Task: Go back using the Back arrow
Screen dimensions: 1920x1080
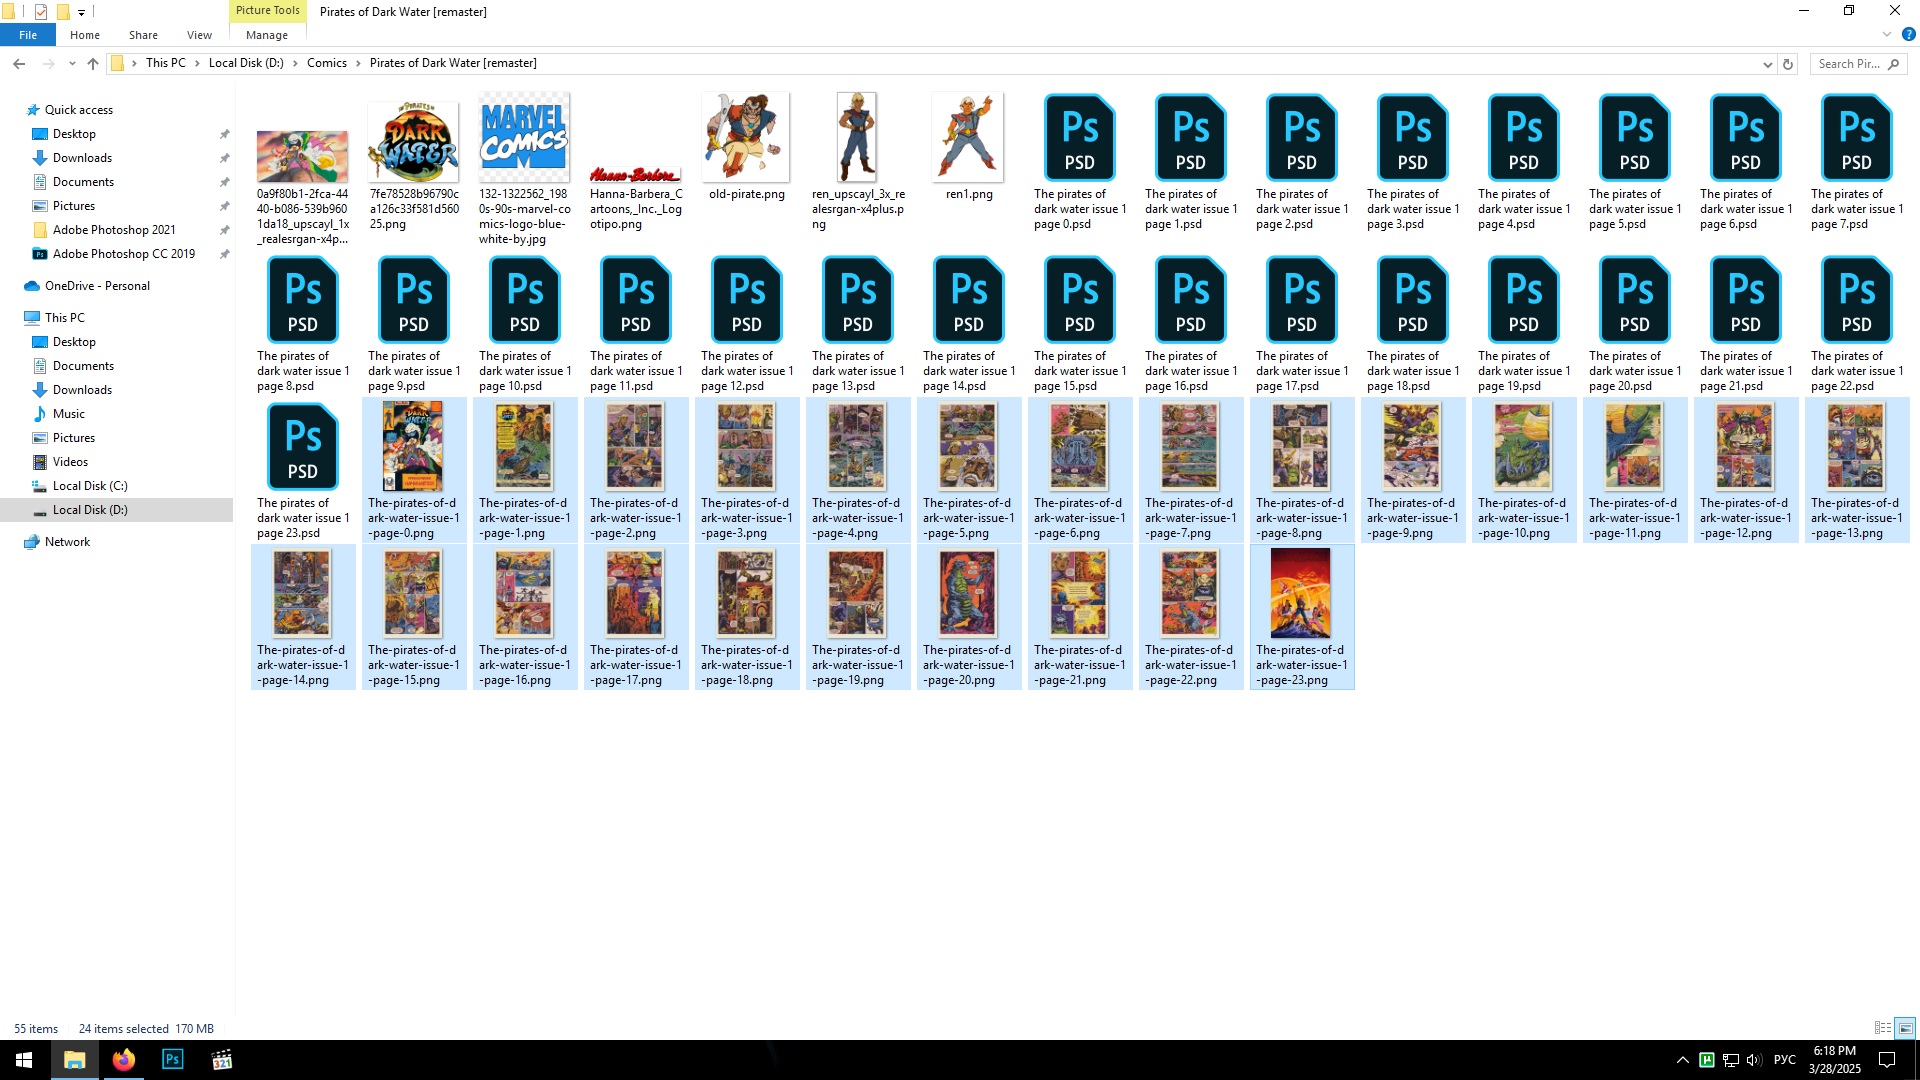Action: tap(19, 63)
